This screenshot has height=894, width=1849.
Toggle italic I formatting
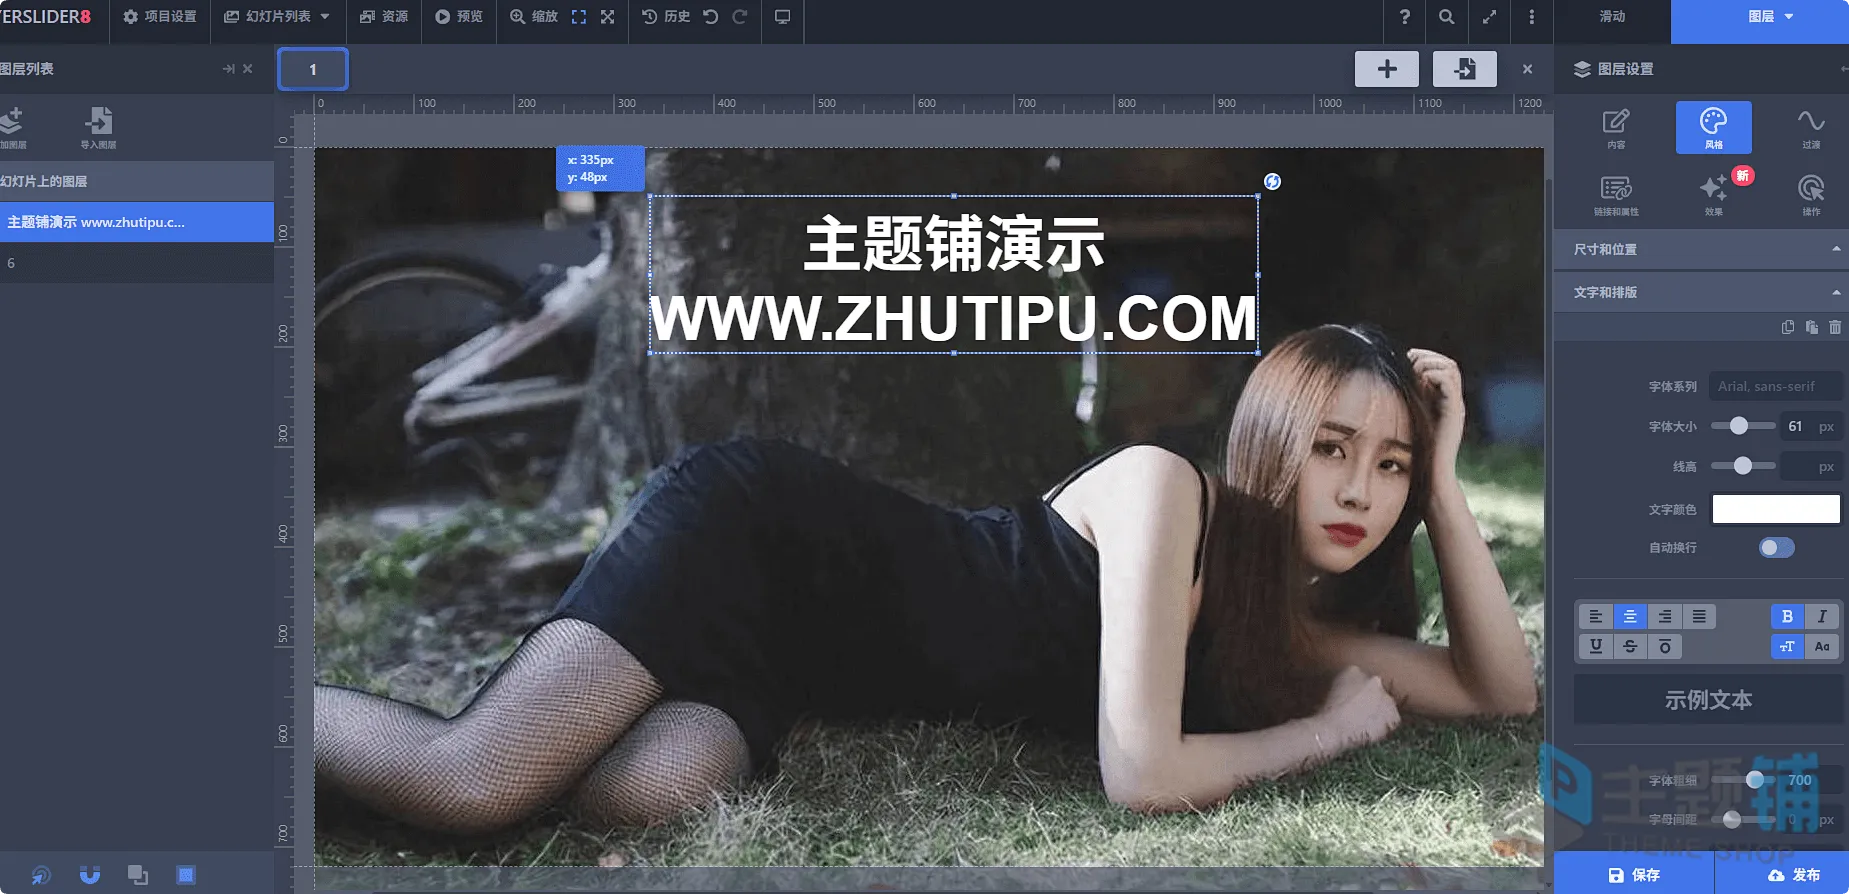tap(1822, 616)
